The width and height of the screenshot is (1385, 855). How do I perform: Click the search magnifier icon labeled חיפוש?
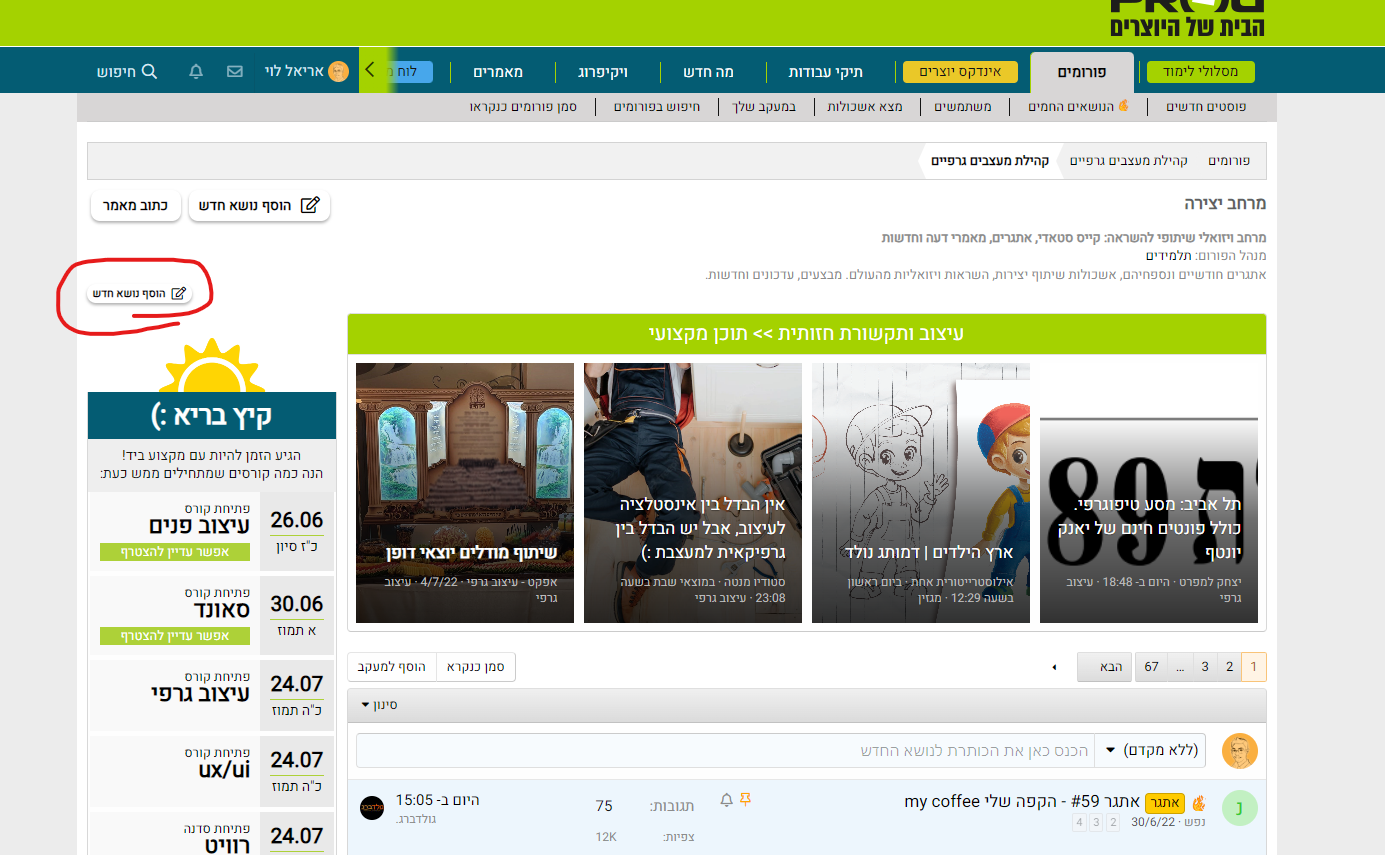pyautogui.click(x=149, y=72)
